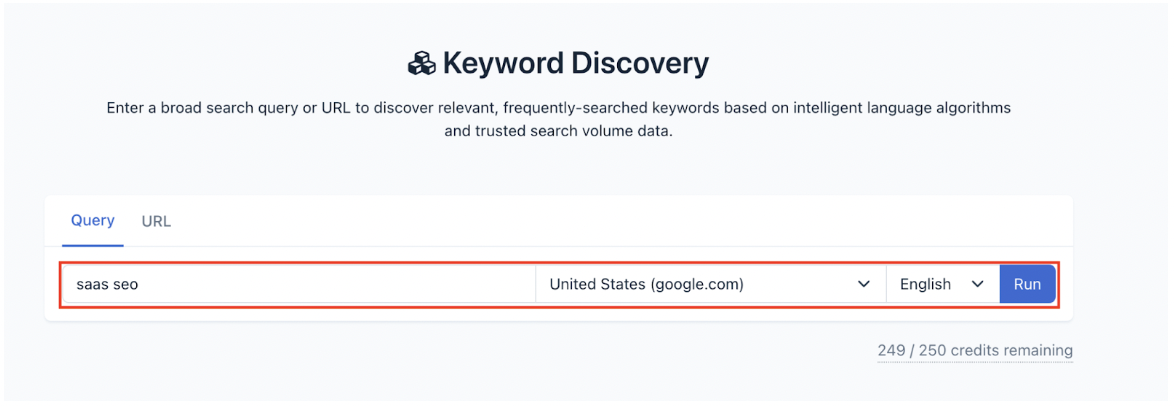Focus the 'saas seo' search query field
The width and height of the screenshot is (1174, 406).
tap(299, 285)
